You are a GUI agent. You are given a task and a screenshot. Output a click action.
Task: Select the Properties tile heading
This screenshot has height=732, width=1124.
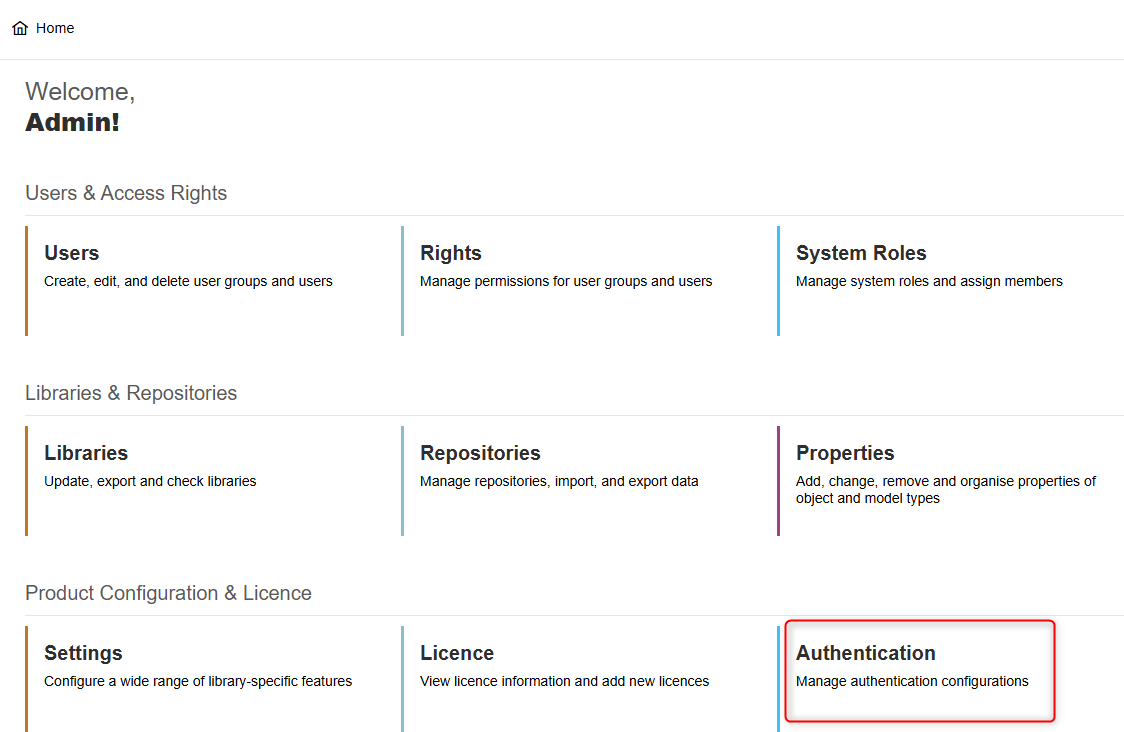(845, 453)
